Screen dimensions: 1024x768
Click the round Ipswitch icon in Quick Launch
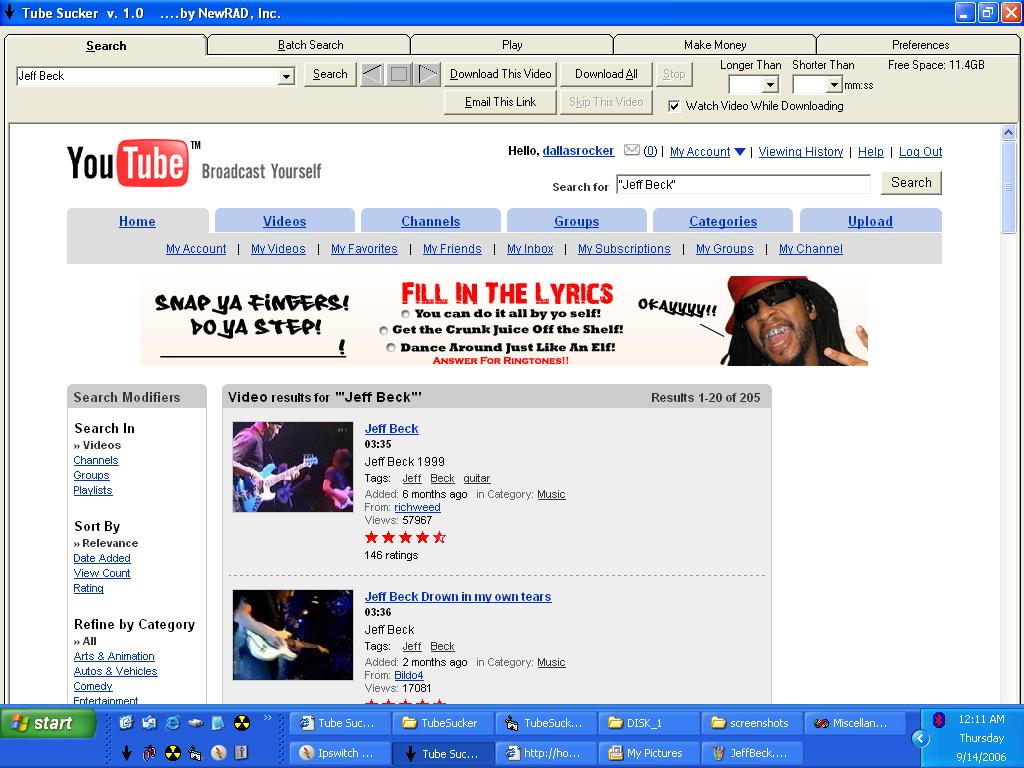tap(219, 753)
